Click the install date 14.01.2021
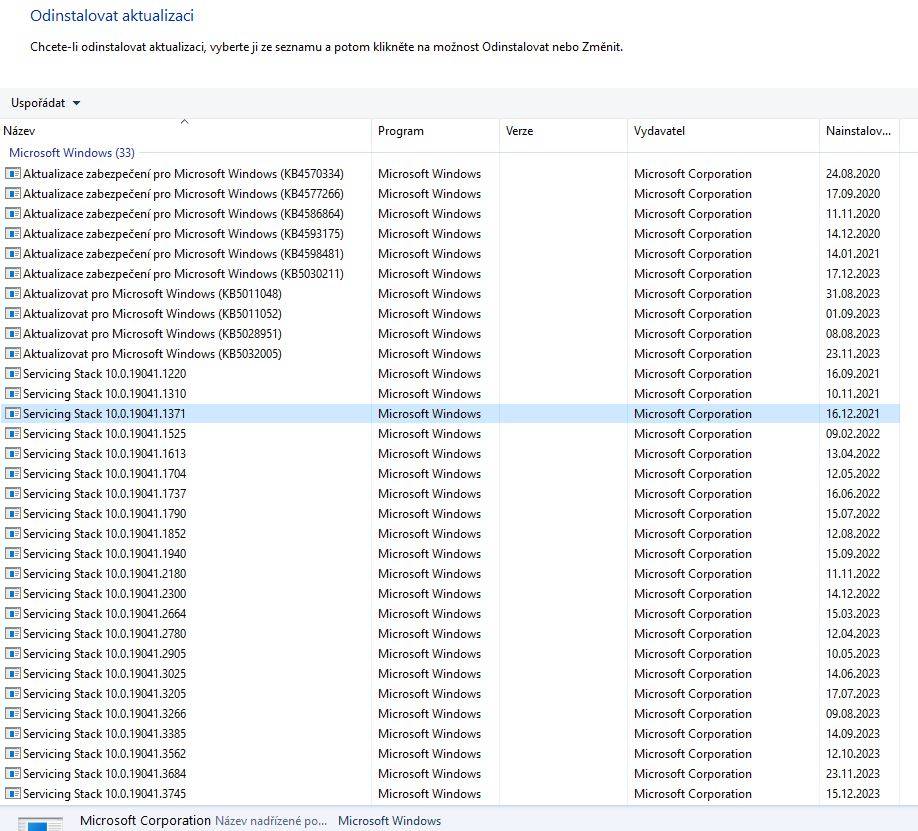918x831 pixels. pos(852,254)
